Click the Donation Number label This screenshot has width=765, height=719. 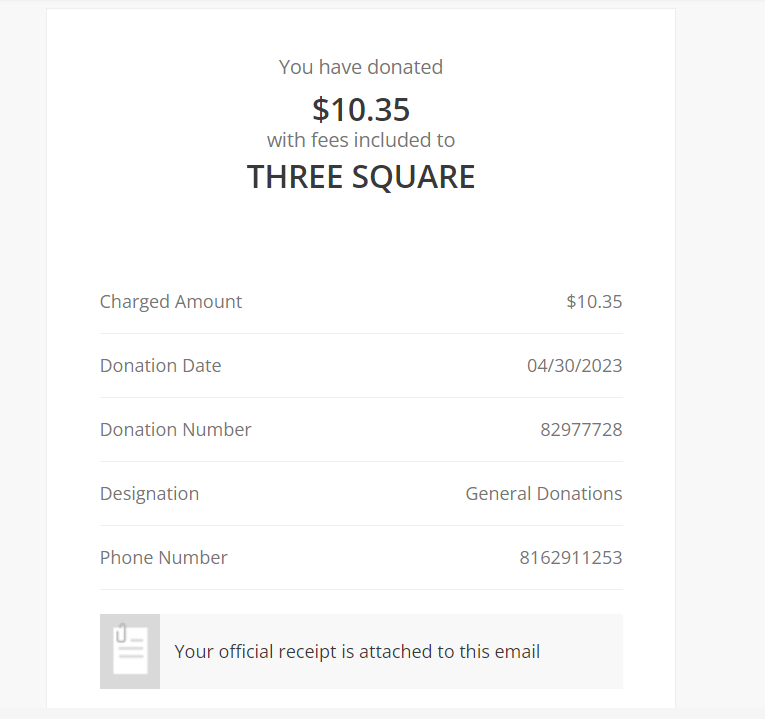point(176,430)
